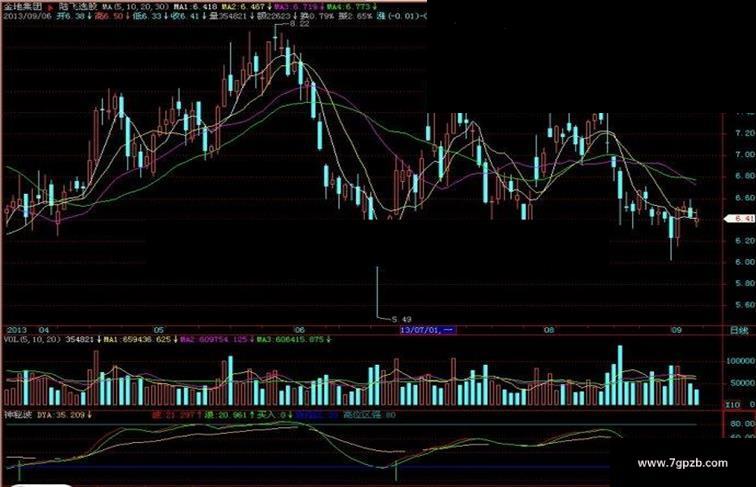756x487 pixels.
Task: Select the 神秘波 indicator name
Action: point(18,415)
